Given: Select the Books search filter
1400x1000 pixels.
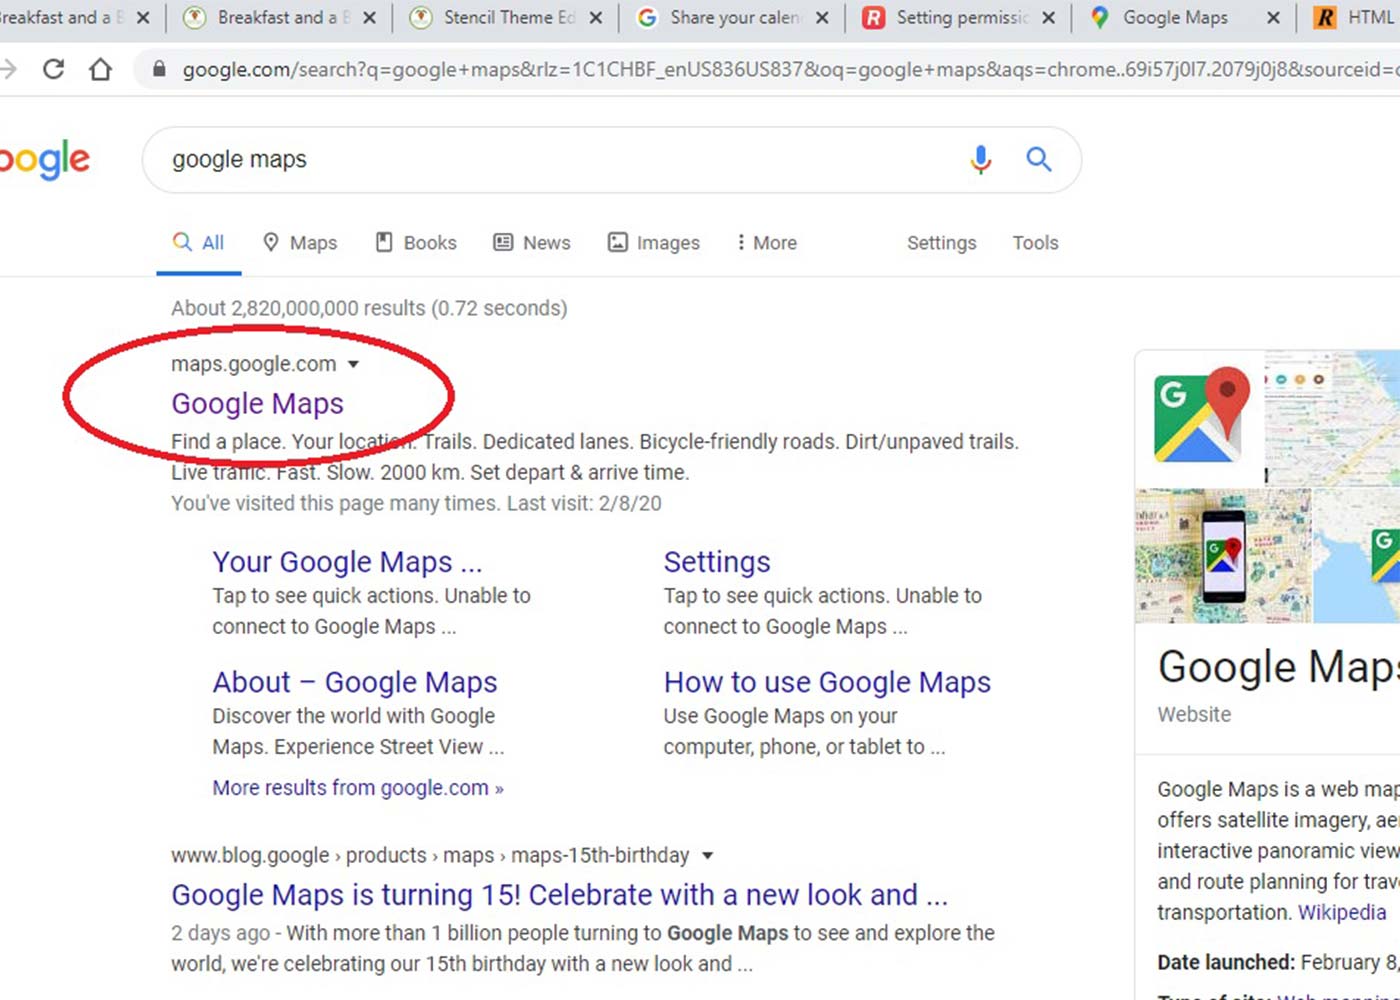Looking at the screenshot, I should coord(416,243).
